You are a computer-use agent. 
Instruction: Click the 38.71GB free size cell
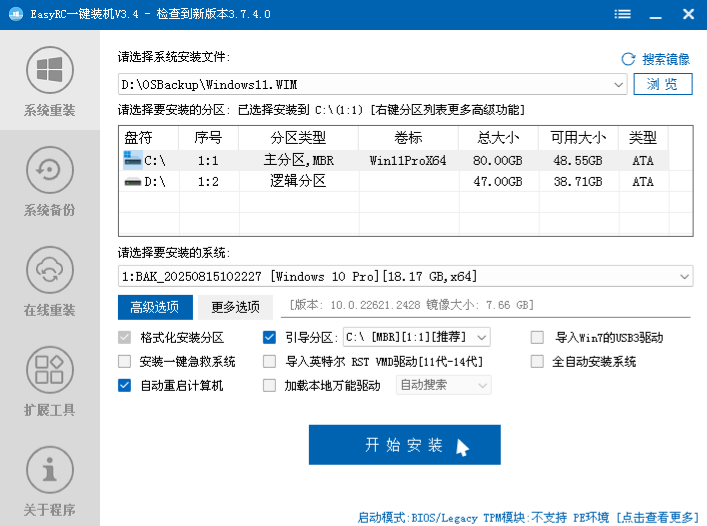click(578, 182)
